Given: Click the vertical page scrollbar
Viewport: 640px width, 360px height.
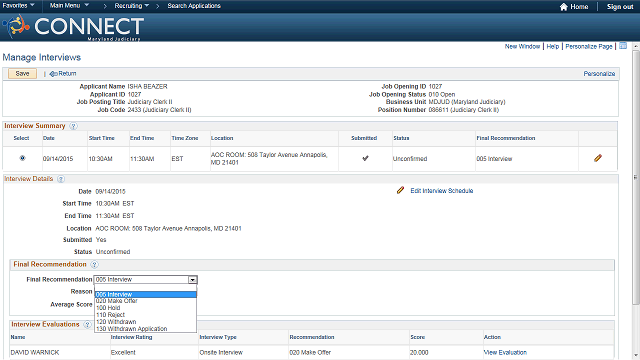Looking at the screenshot, I should pos(636,176).
